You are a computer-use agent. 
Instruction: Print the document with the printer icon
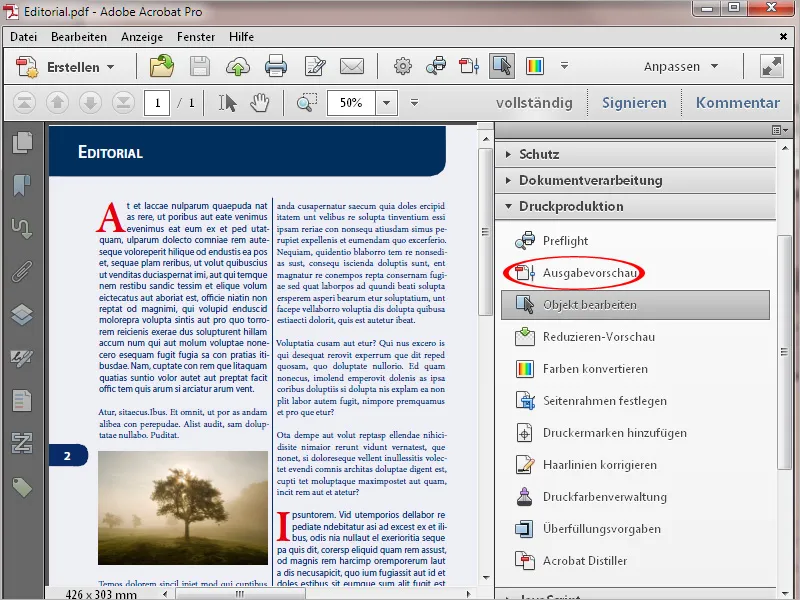click(276, 67)
